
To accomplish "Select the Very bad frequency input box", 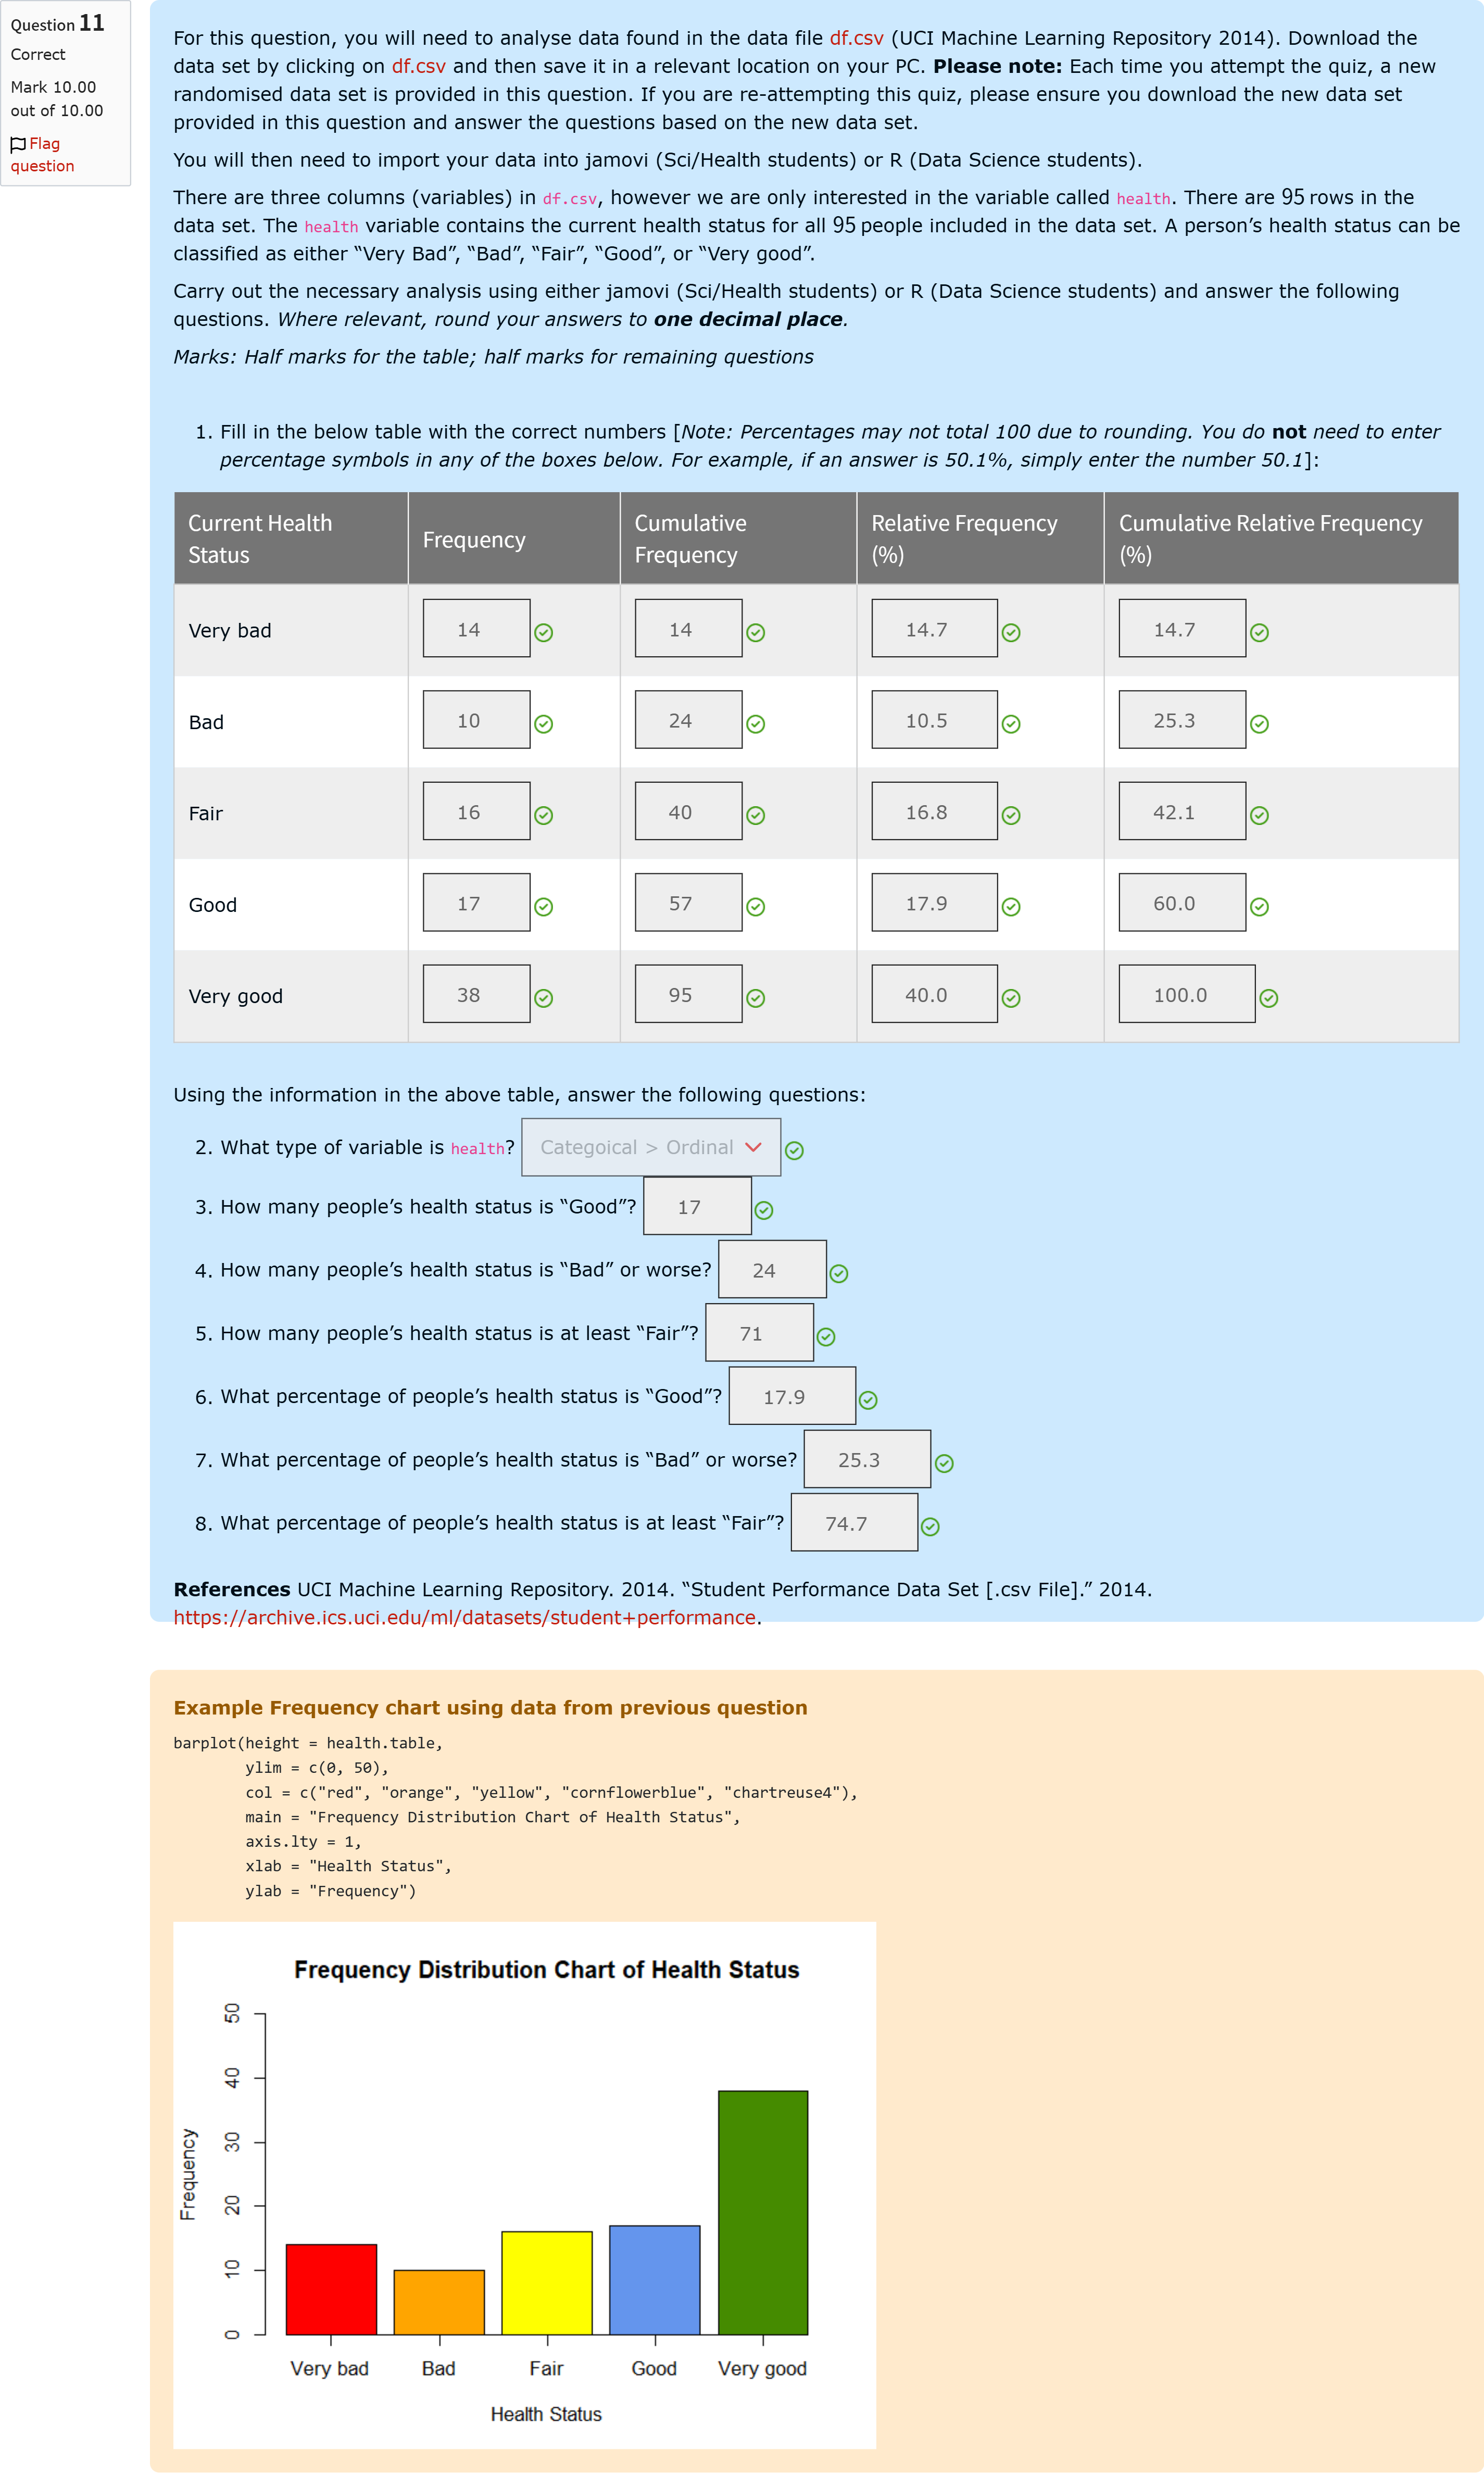I will [476, 628].
